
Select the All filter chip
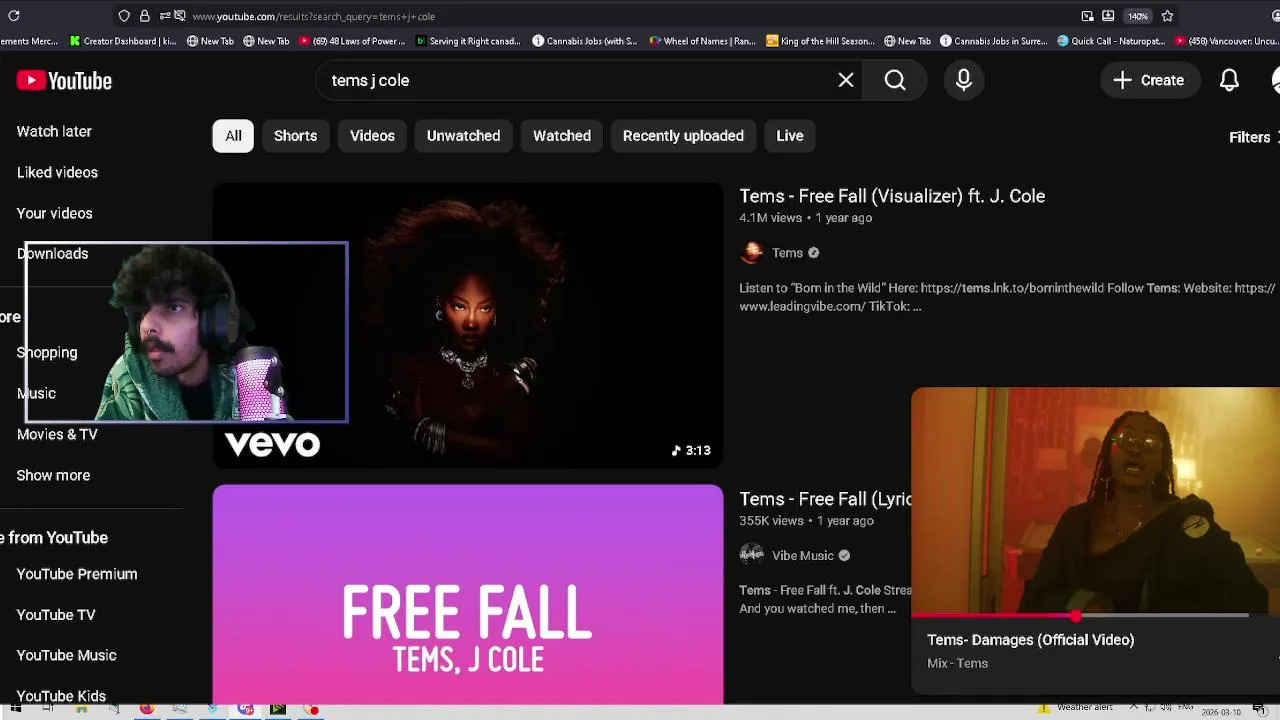(x=233, y=136)
